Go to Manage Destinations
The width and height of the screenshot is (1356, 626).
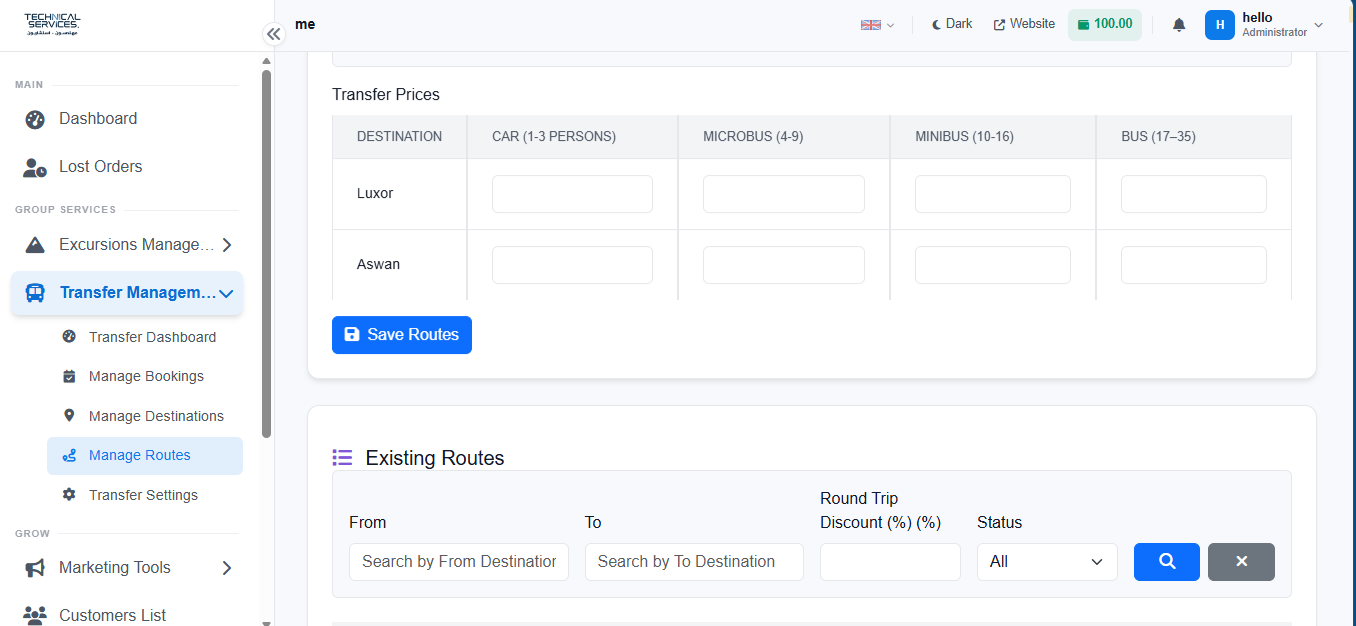[145, 416]
